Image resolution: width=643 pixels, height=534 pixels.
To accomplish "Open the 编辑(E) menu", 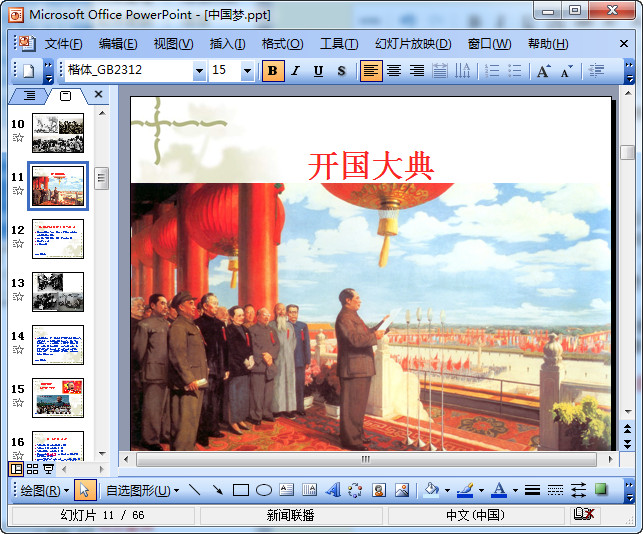I will click(118, 43).
